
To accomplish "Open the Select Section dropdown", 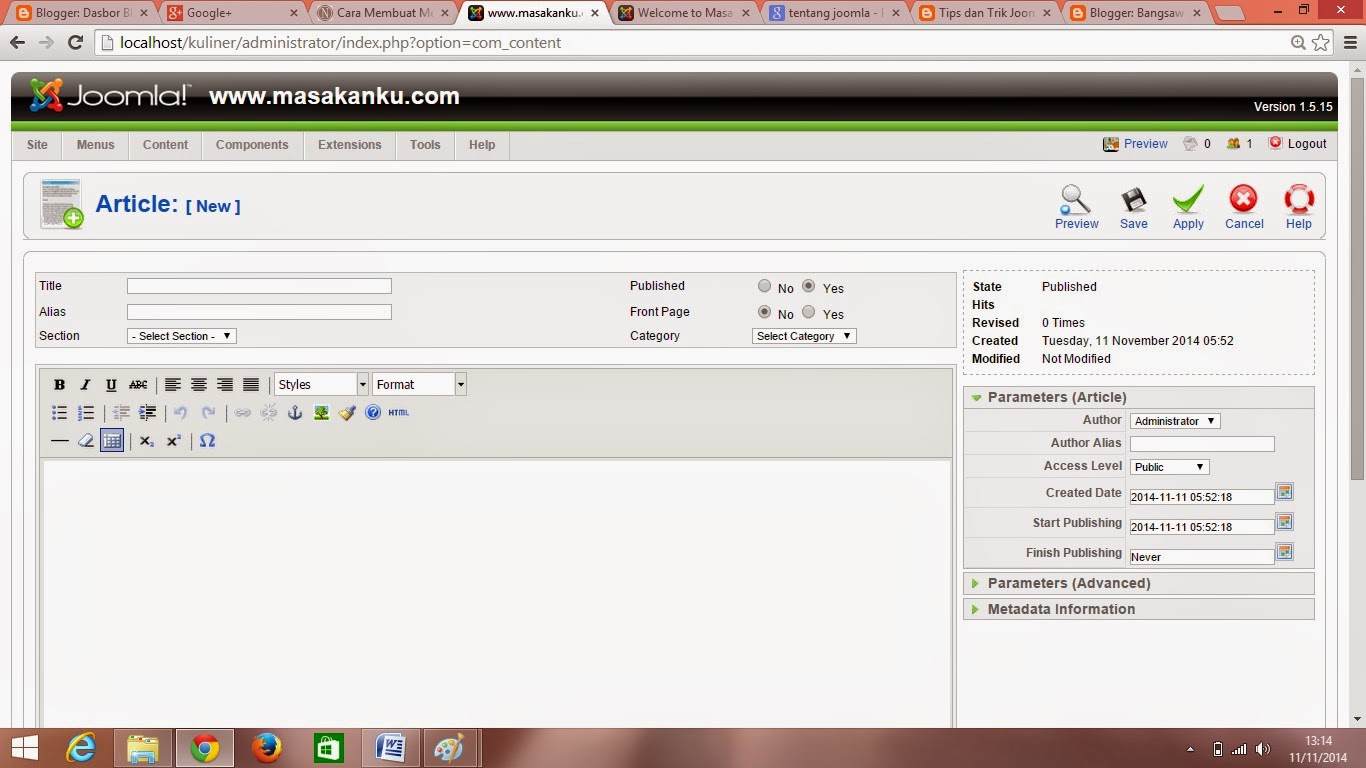I will (182, 336).
